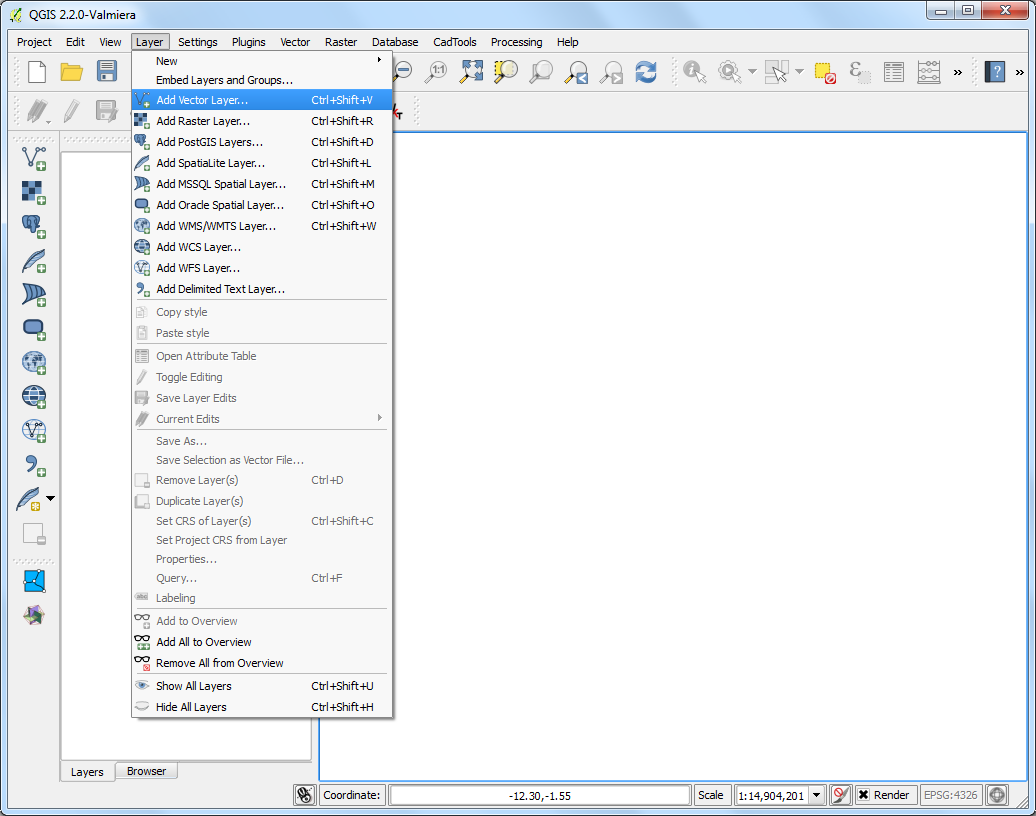Toggle the Render checkbox

pos(864,795)
